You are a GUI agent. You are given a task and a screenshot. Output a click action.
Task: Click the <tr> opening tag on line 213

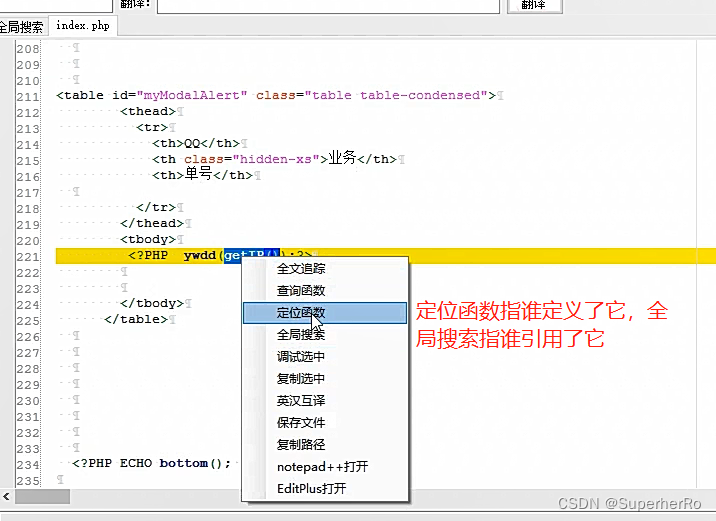[x=152, y=127]
